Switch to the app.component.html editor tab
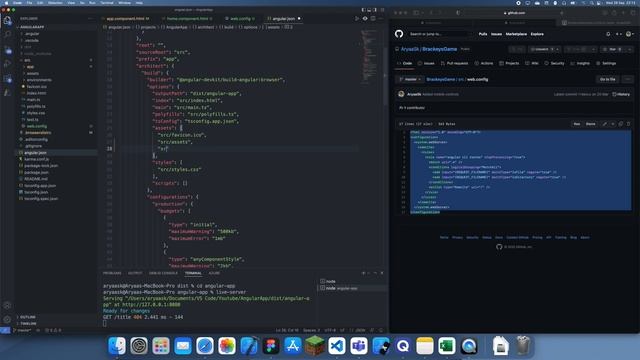This screenshot has height=360, width=640. (x=128, y=18)
